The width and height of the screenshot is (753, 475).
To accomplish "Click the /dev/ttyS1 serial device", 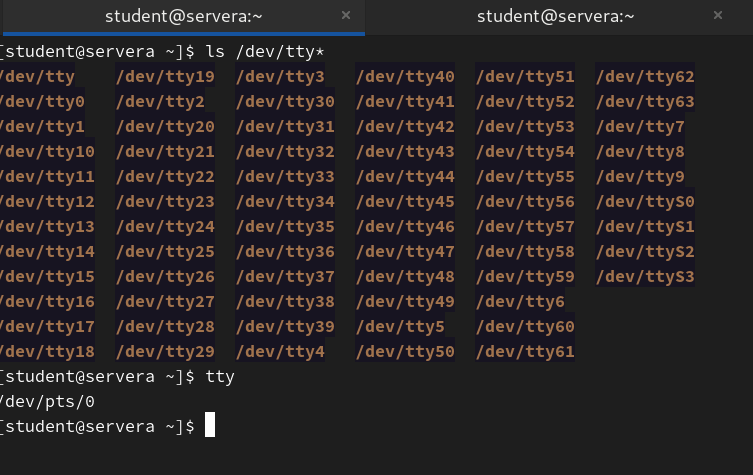I will (645, 226).
